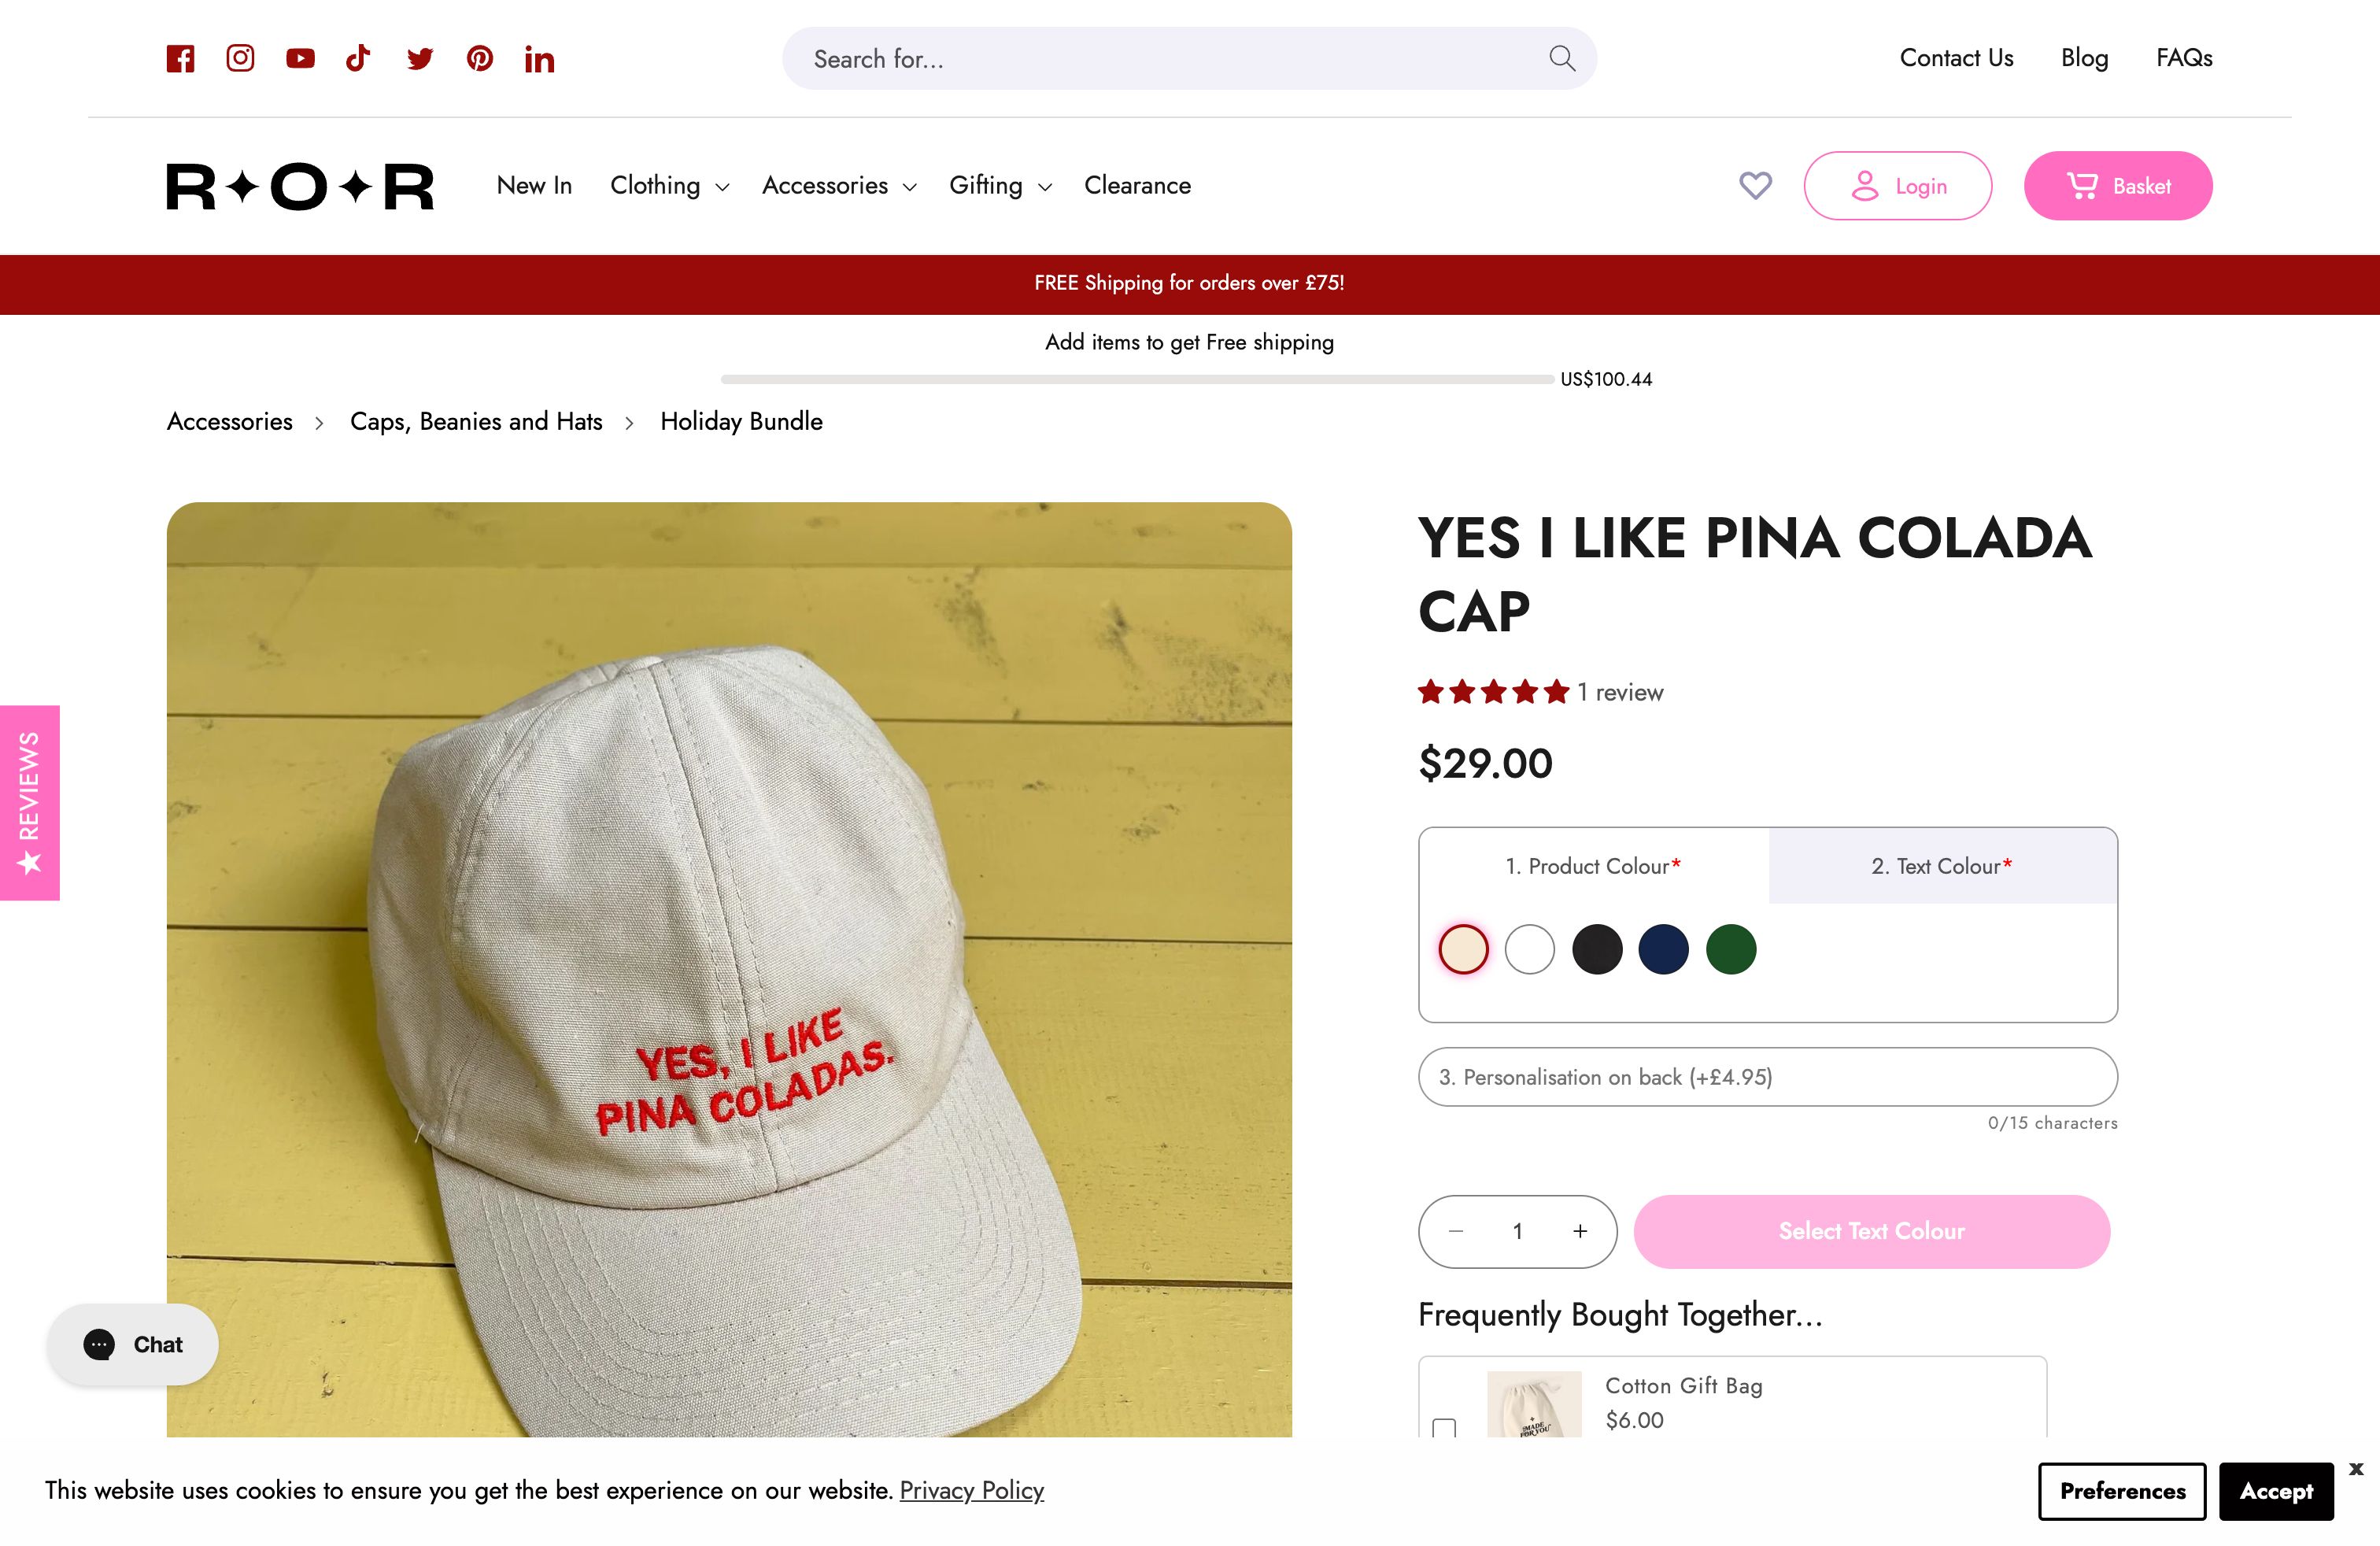Select the white product colour

click(x=1530, y=949)
